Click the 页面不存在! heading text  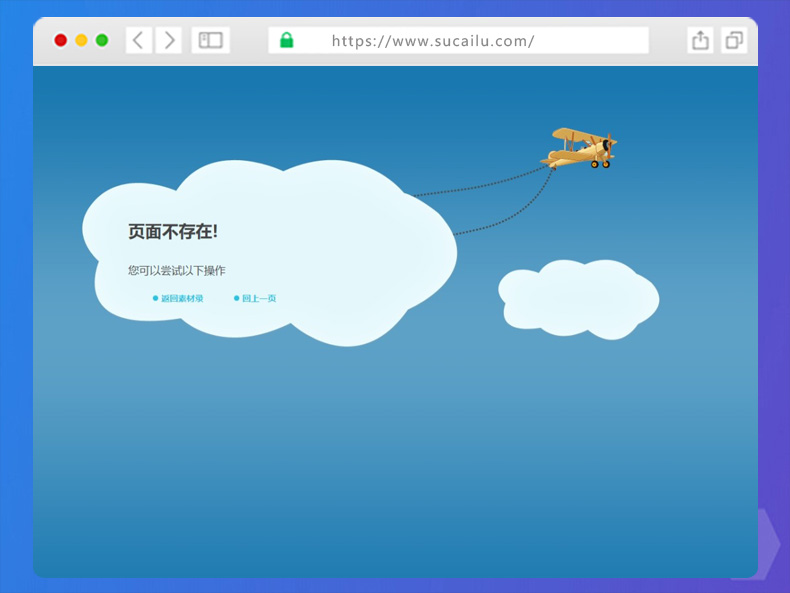(x=172, y=232)
